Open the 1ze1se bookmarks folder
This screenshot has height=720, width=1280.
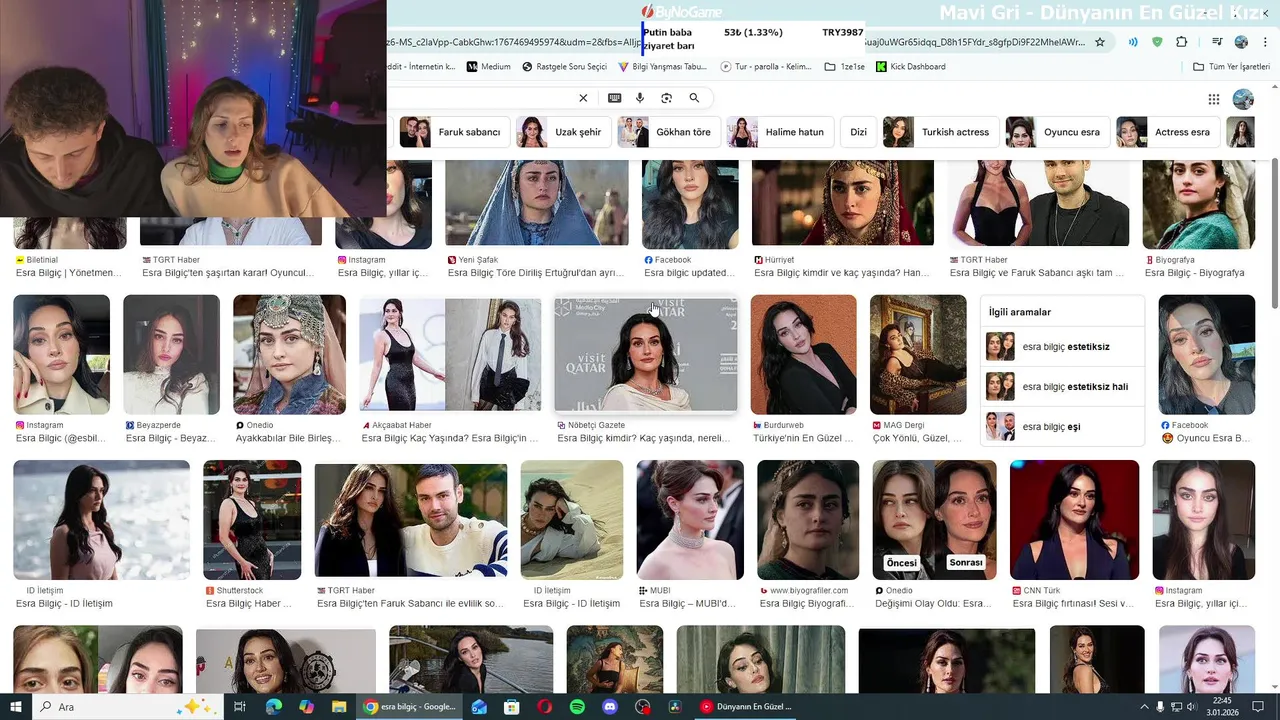(845, 67)
